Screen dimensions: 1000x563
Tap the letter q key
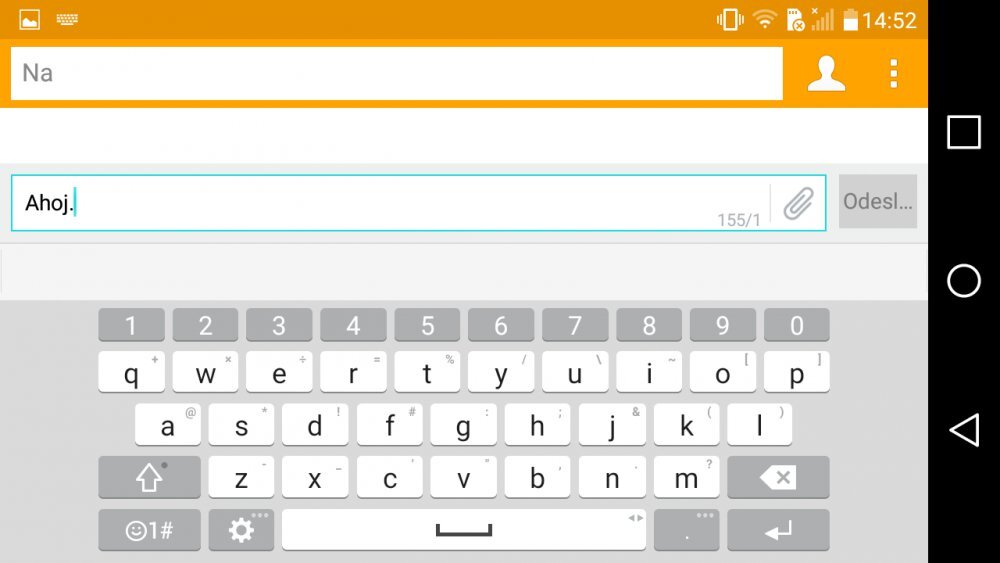[x=131, y=372]
